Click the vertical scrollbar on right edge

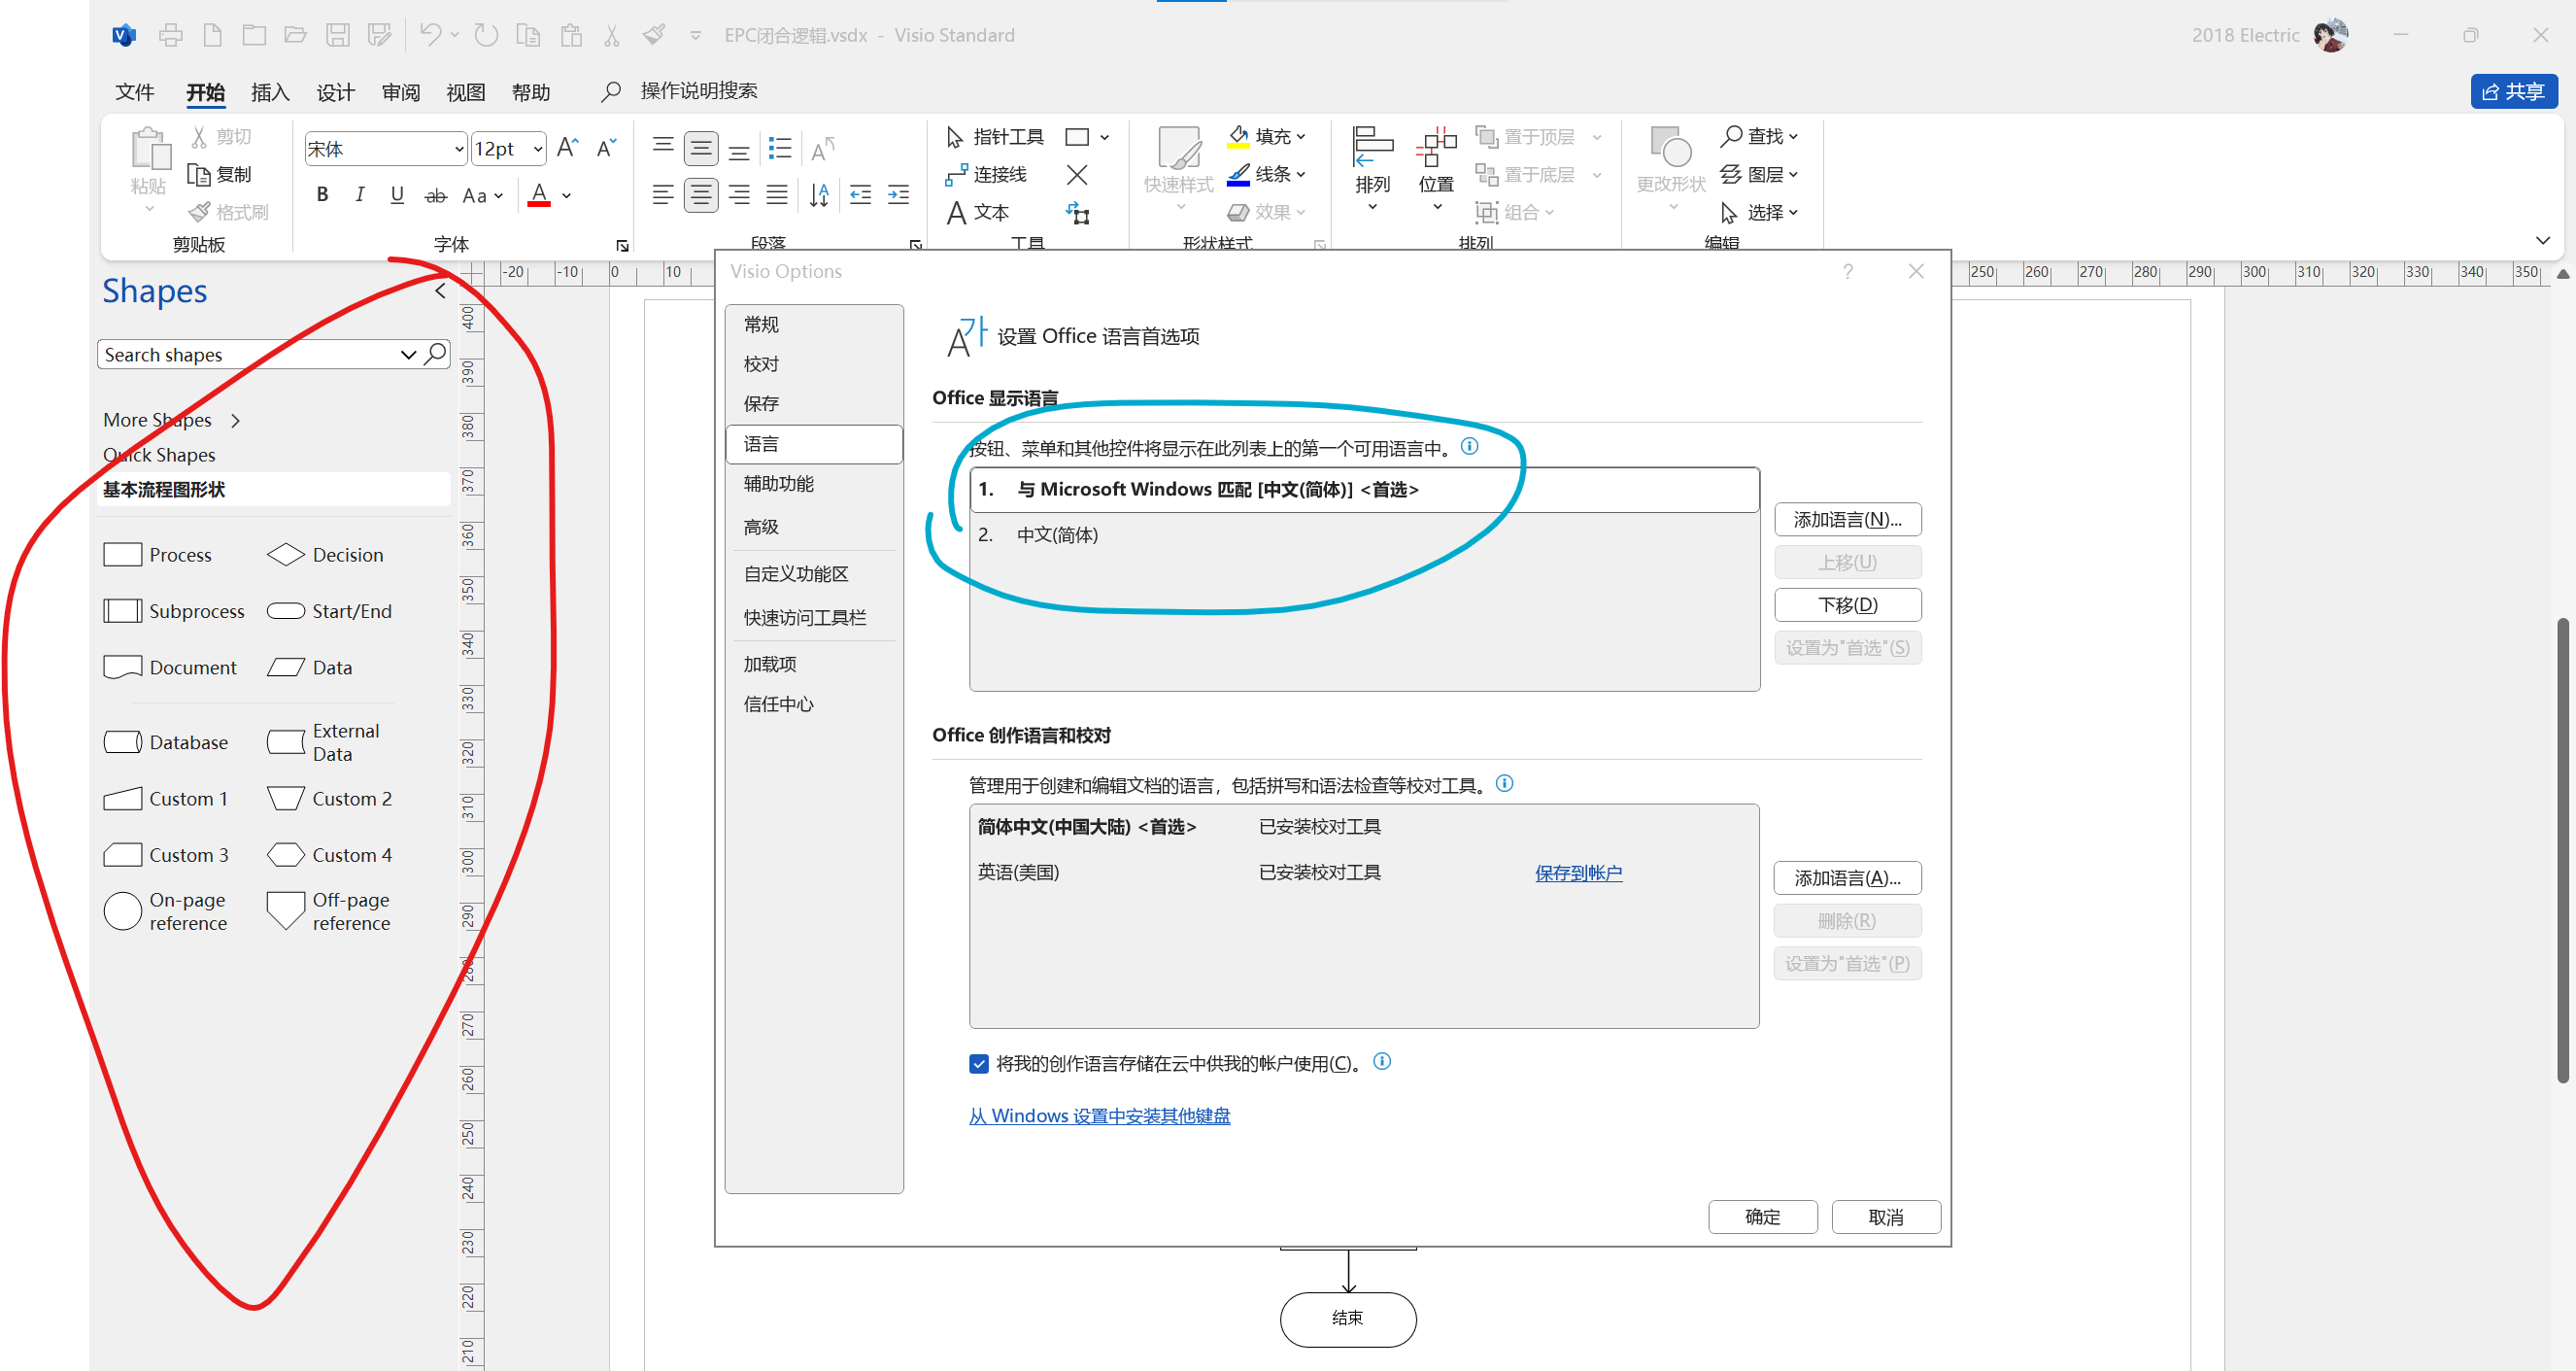tap(2563, 850)
